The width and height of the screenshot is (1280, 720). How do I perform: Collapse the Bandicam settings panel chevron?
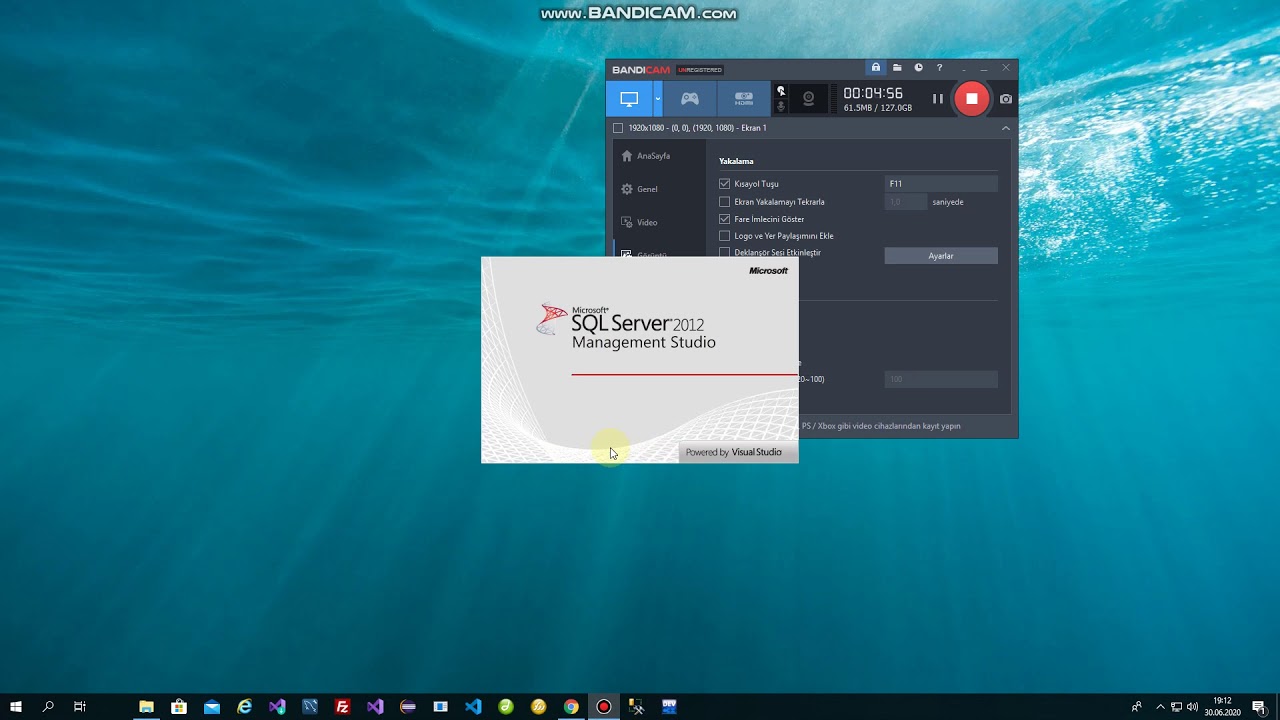pos(1006,128)
